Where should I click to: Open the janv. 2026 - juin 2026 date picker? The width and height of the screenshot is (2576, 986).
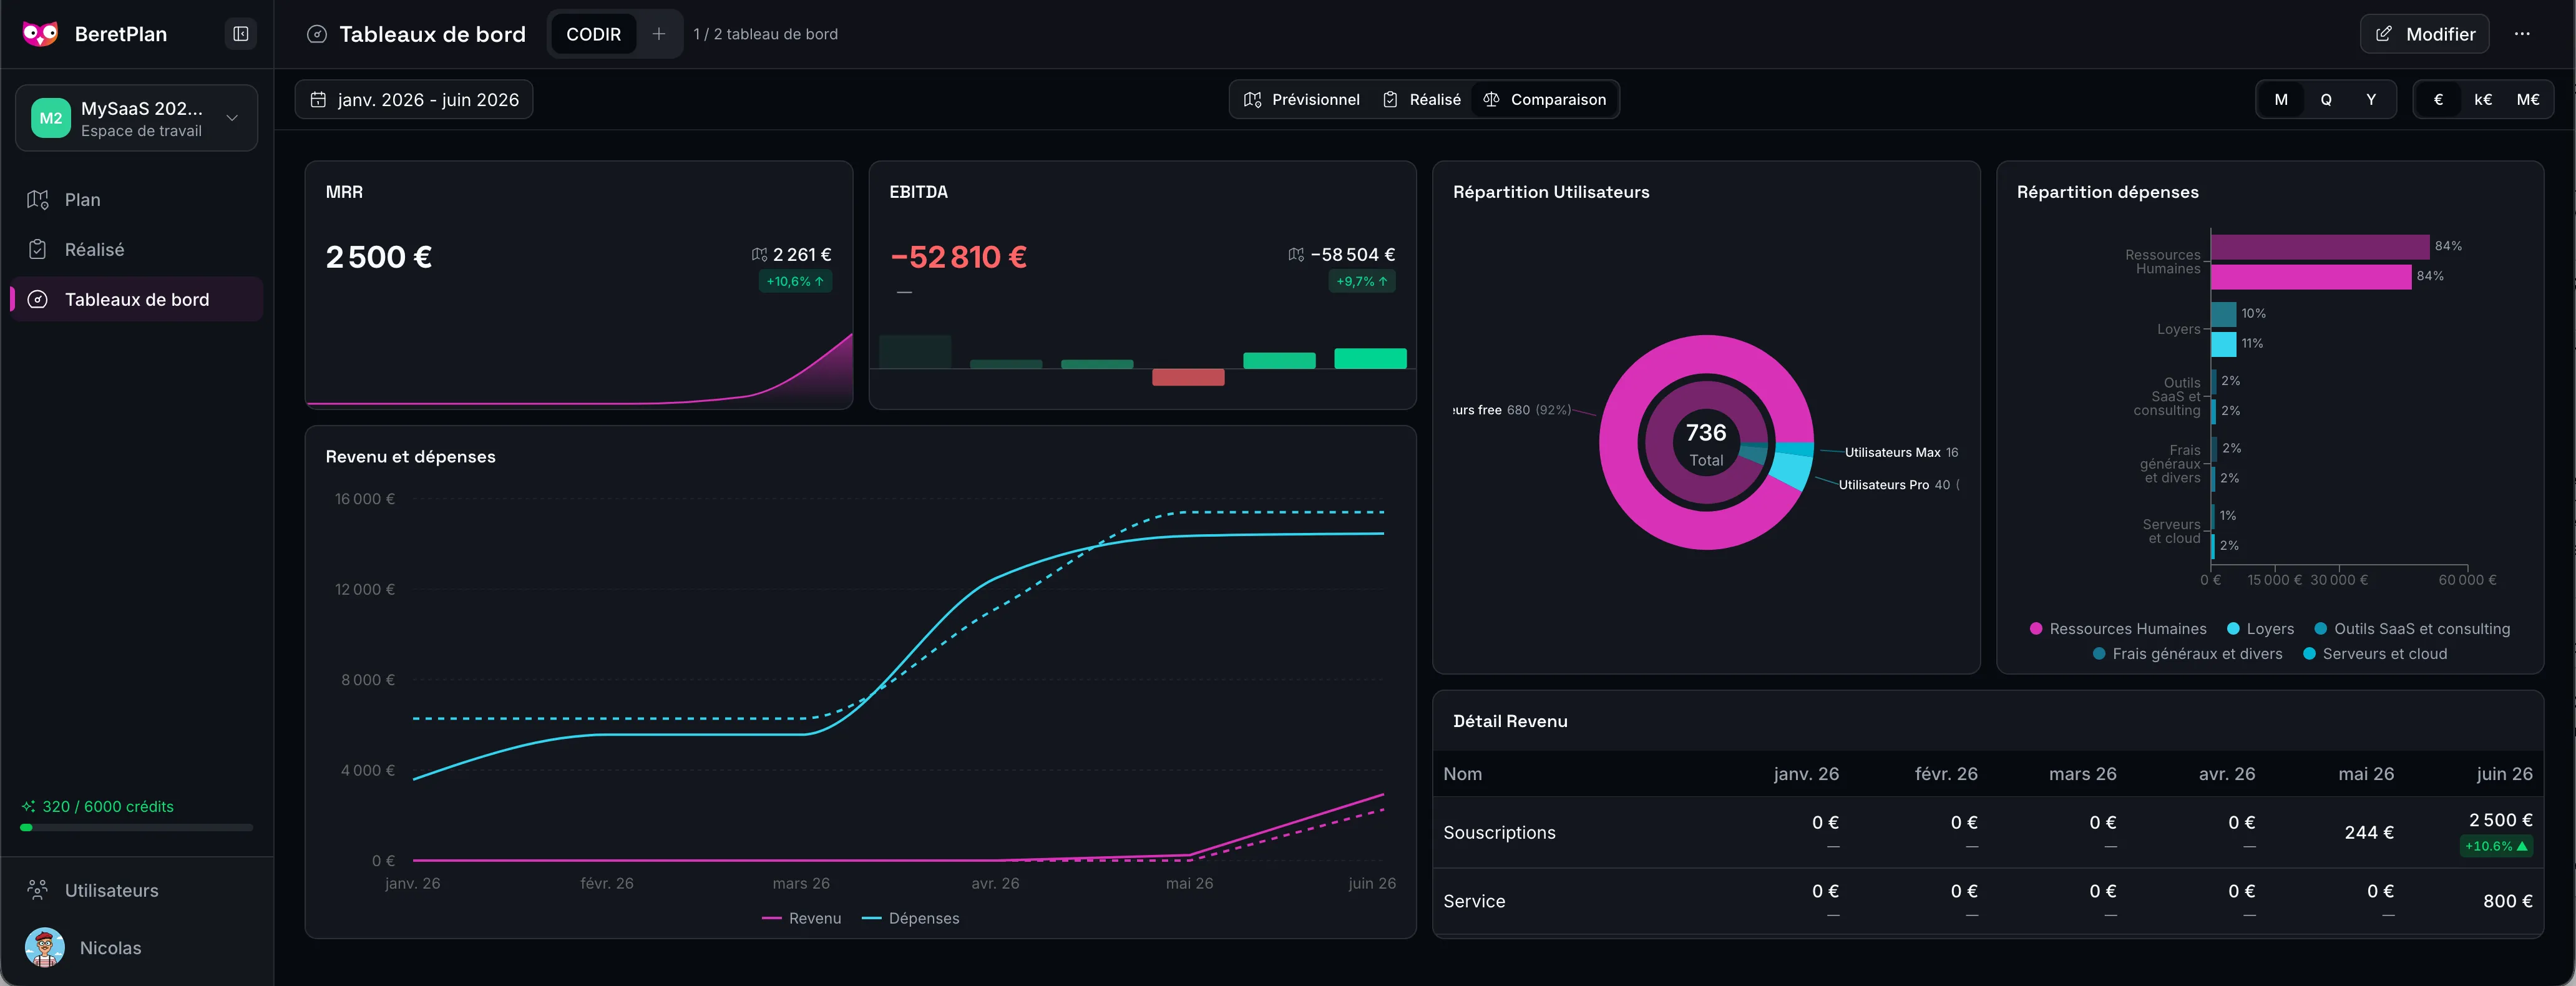click(x=414, y=100)
